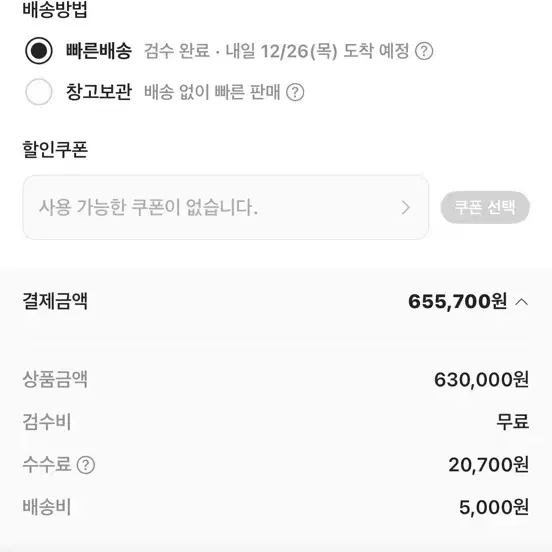Click the 결제금액 section header
This screenshot has height=552, width=552.
click(55, 301)
